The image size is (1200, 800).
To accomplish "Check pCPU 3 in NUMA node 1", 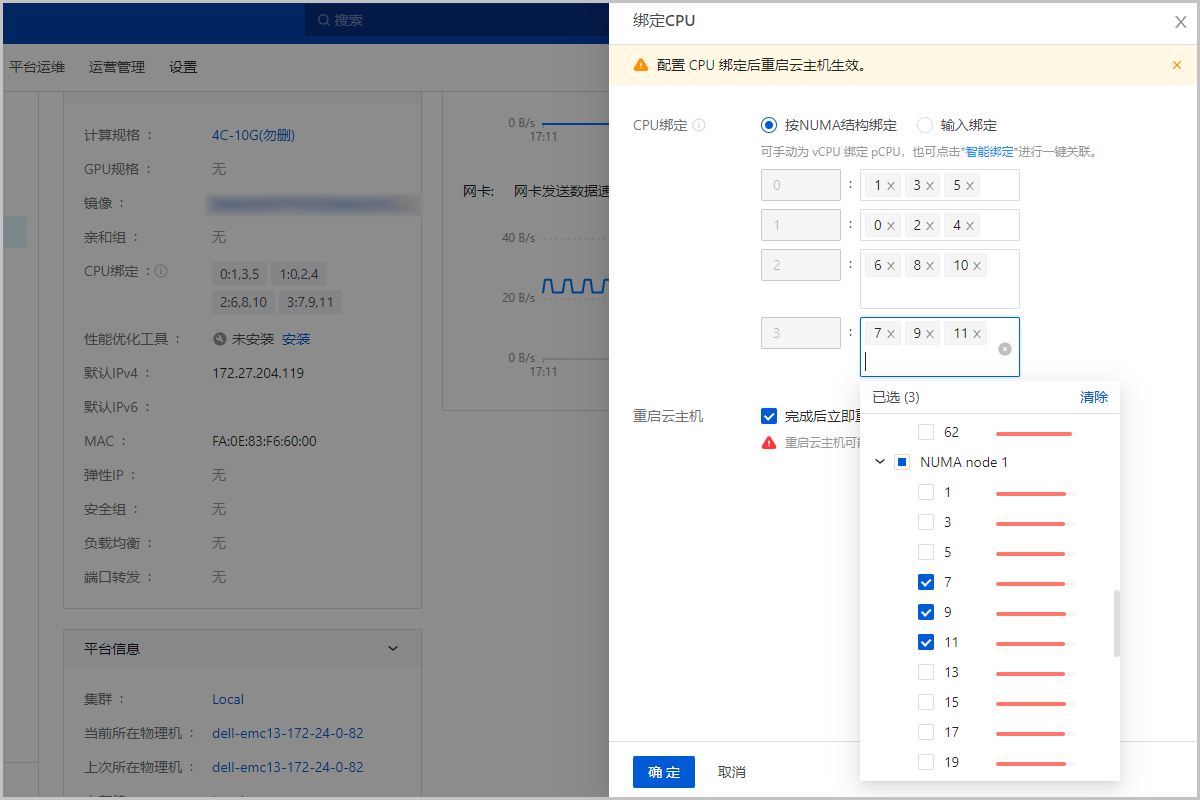I will point(926,522).
